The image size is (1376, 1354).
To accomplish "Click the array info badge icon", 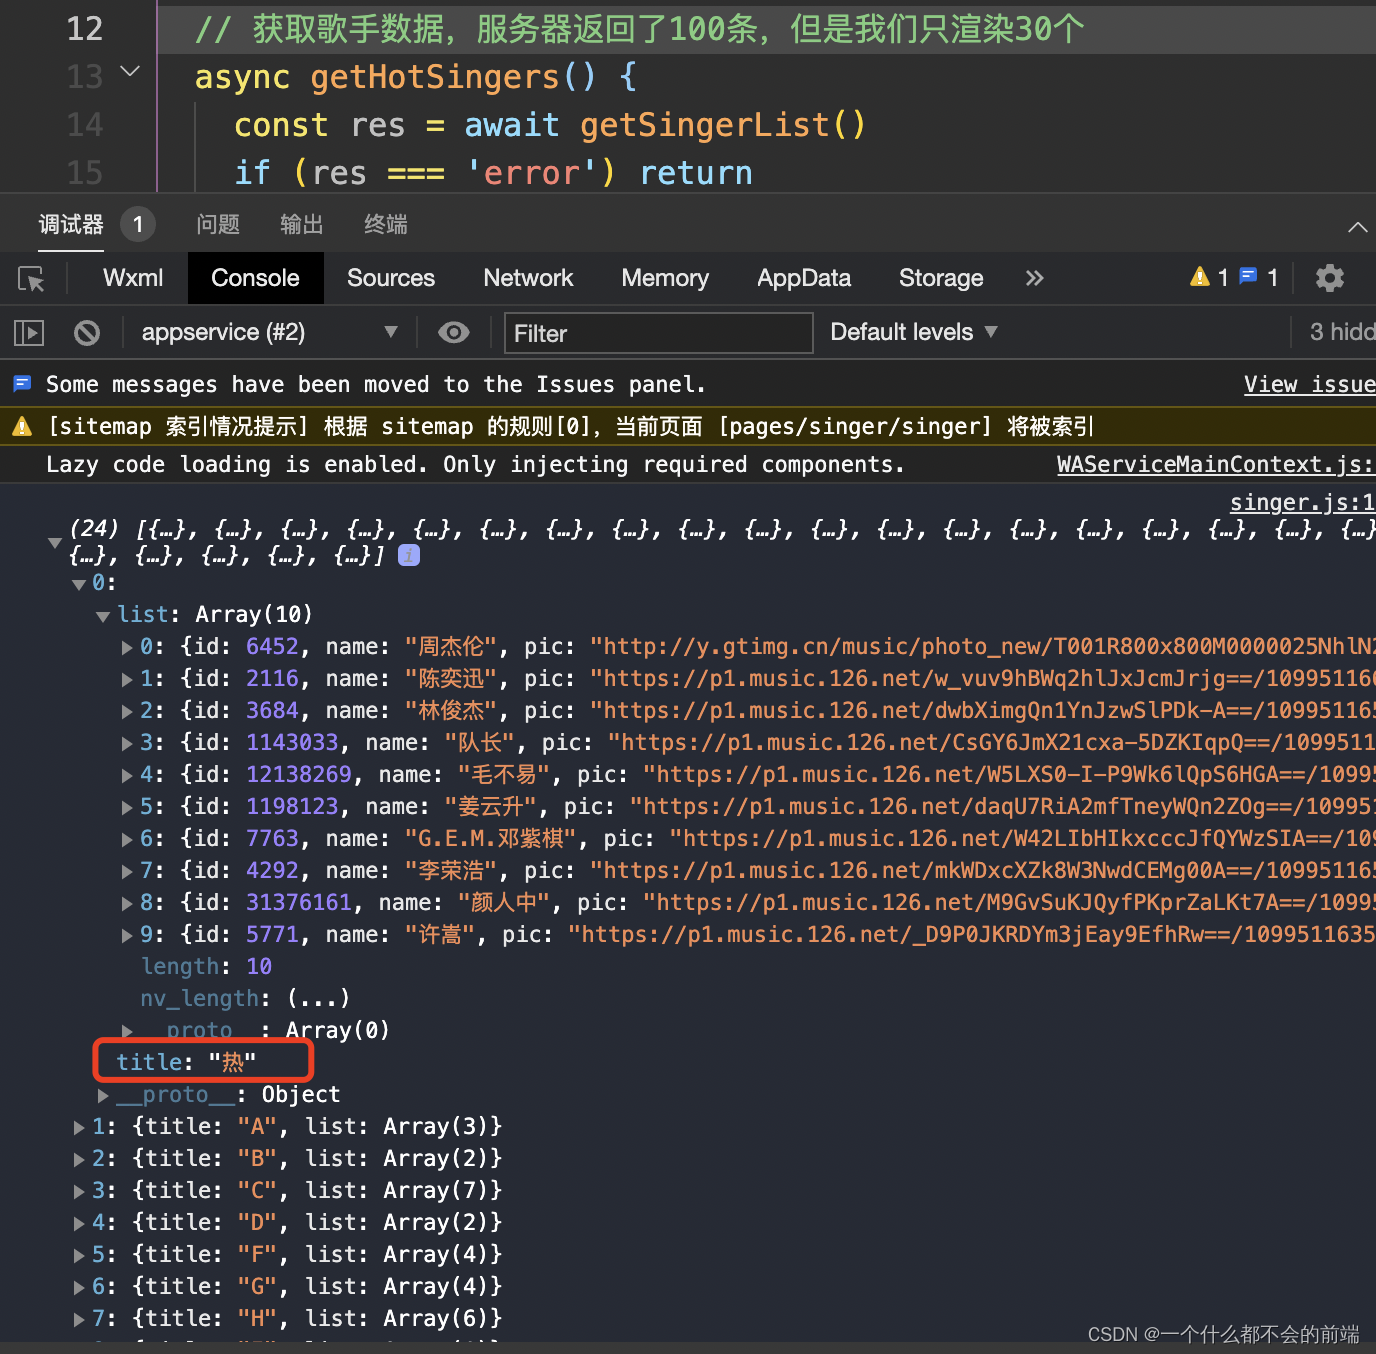I will [x=409, y=555].
